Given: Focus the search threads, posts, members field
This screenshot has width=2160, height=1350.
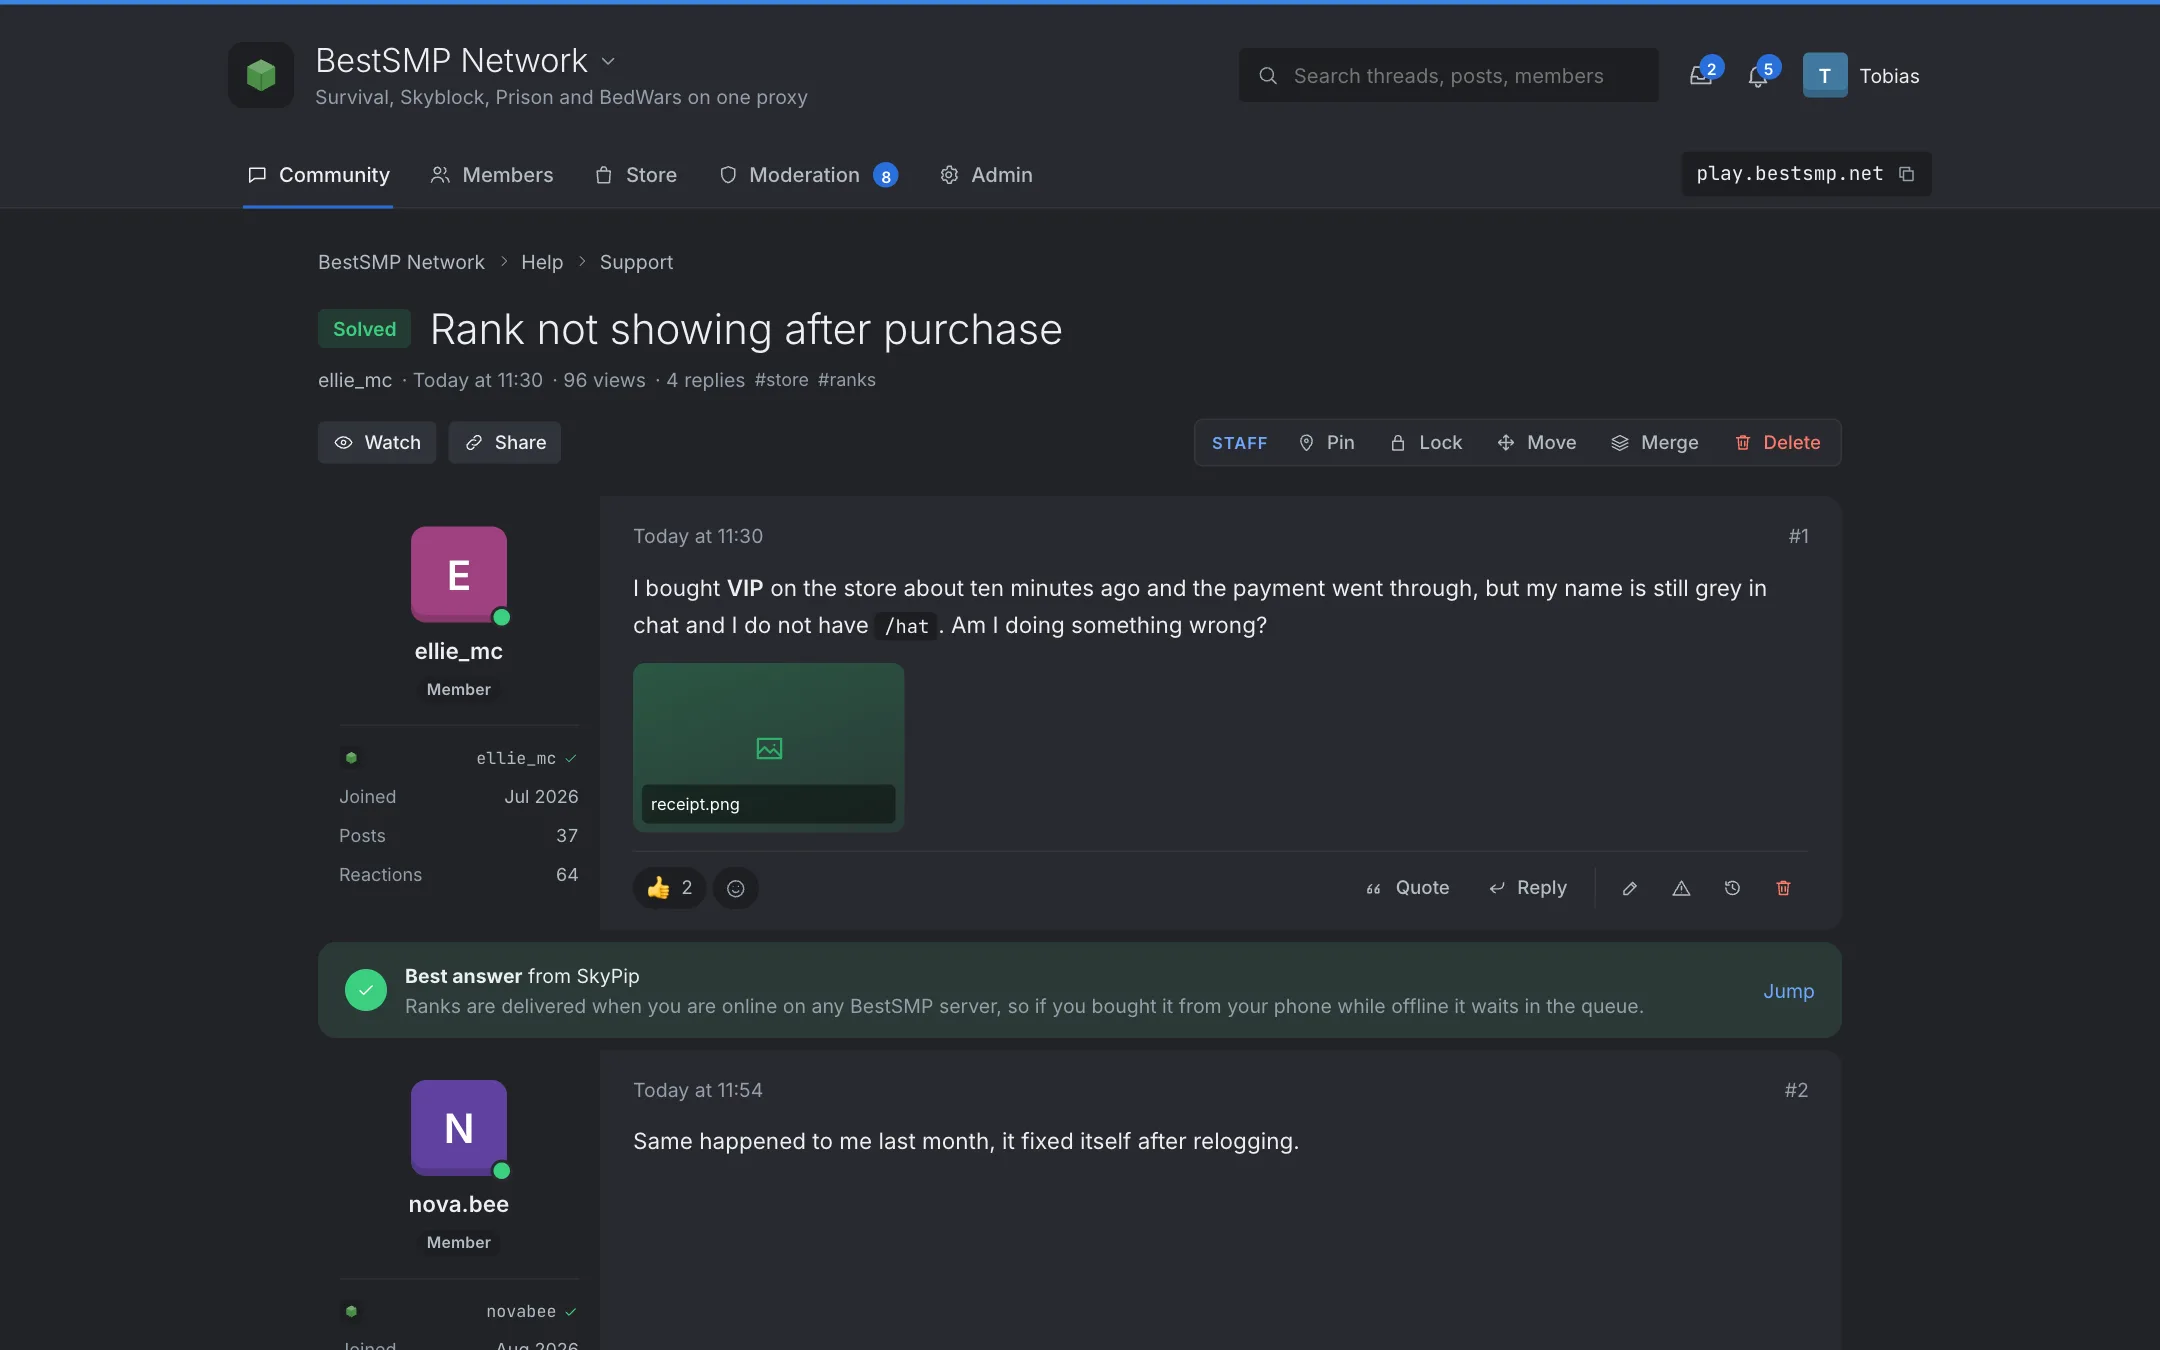Looking at the screenshot, I should [x=1448, y=75].
